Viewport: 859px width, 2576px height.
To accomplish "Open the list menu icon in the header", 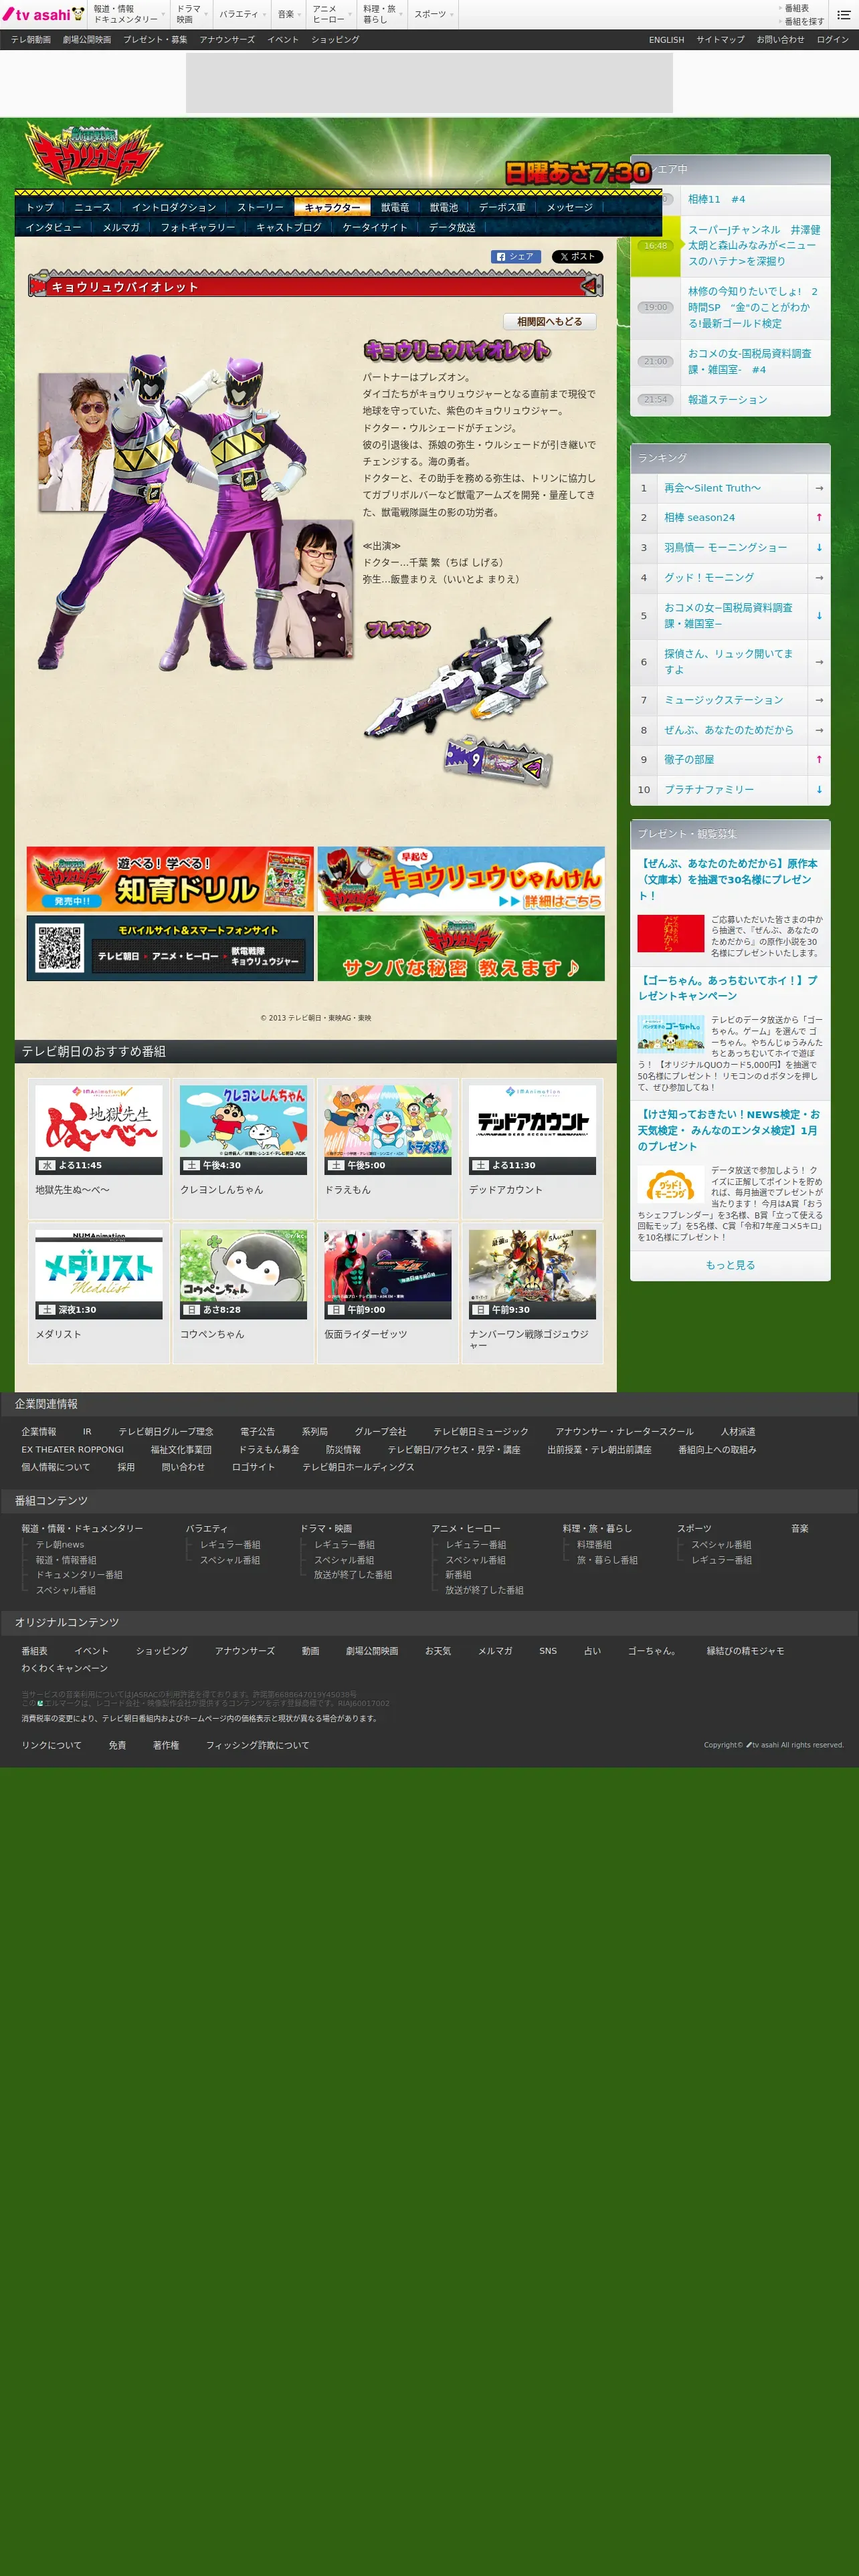I will tap(843, 14).
